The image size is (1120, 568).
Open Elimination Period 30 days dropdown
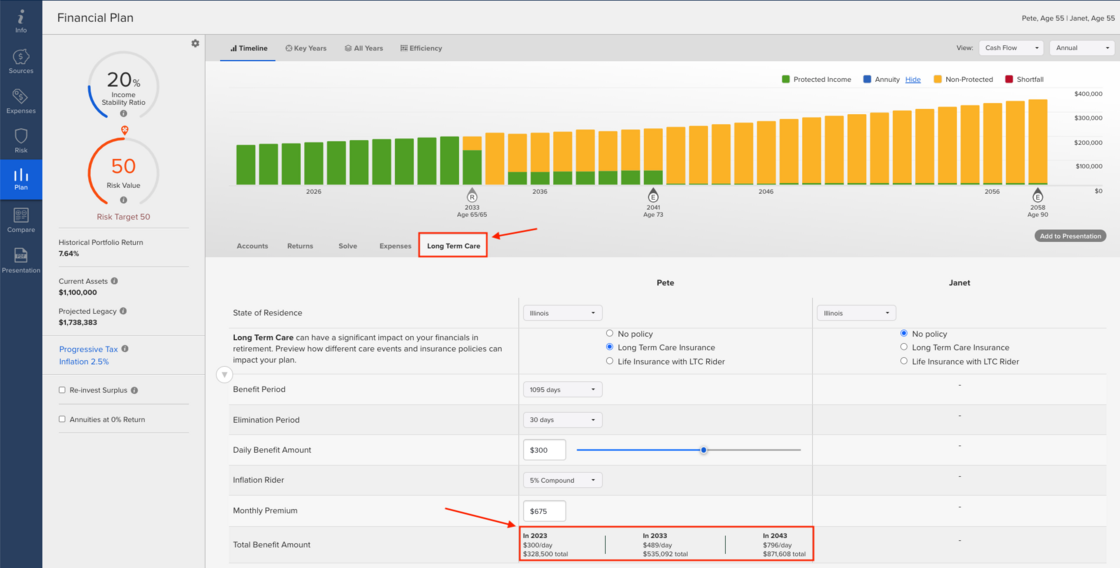562,420
